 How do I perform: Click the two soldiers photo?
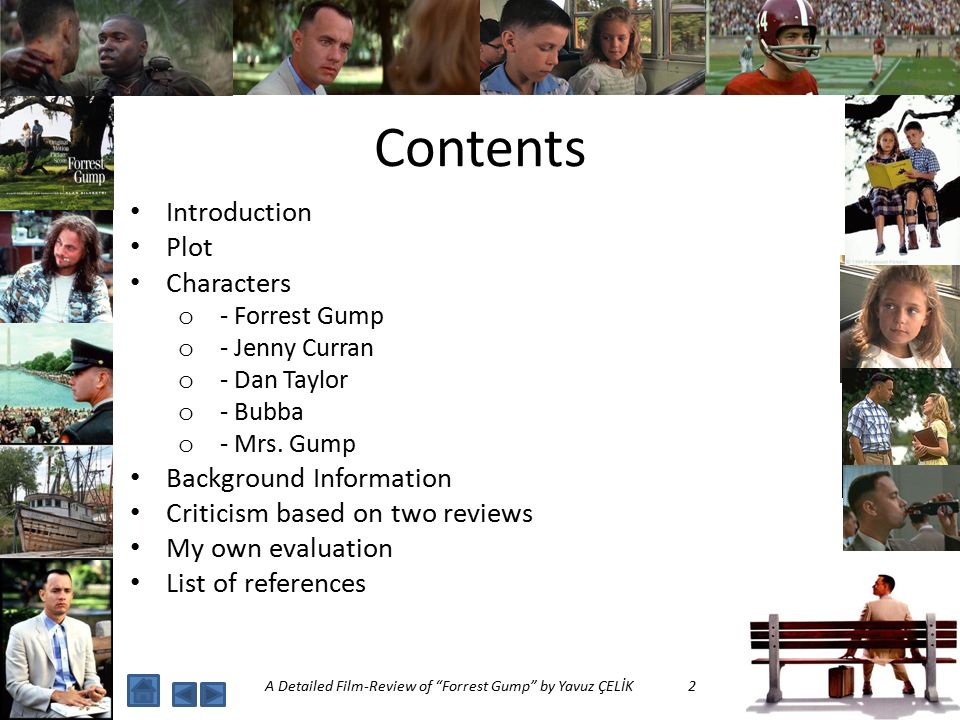116,47
